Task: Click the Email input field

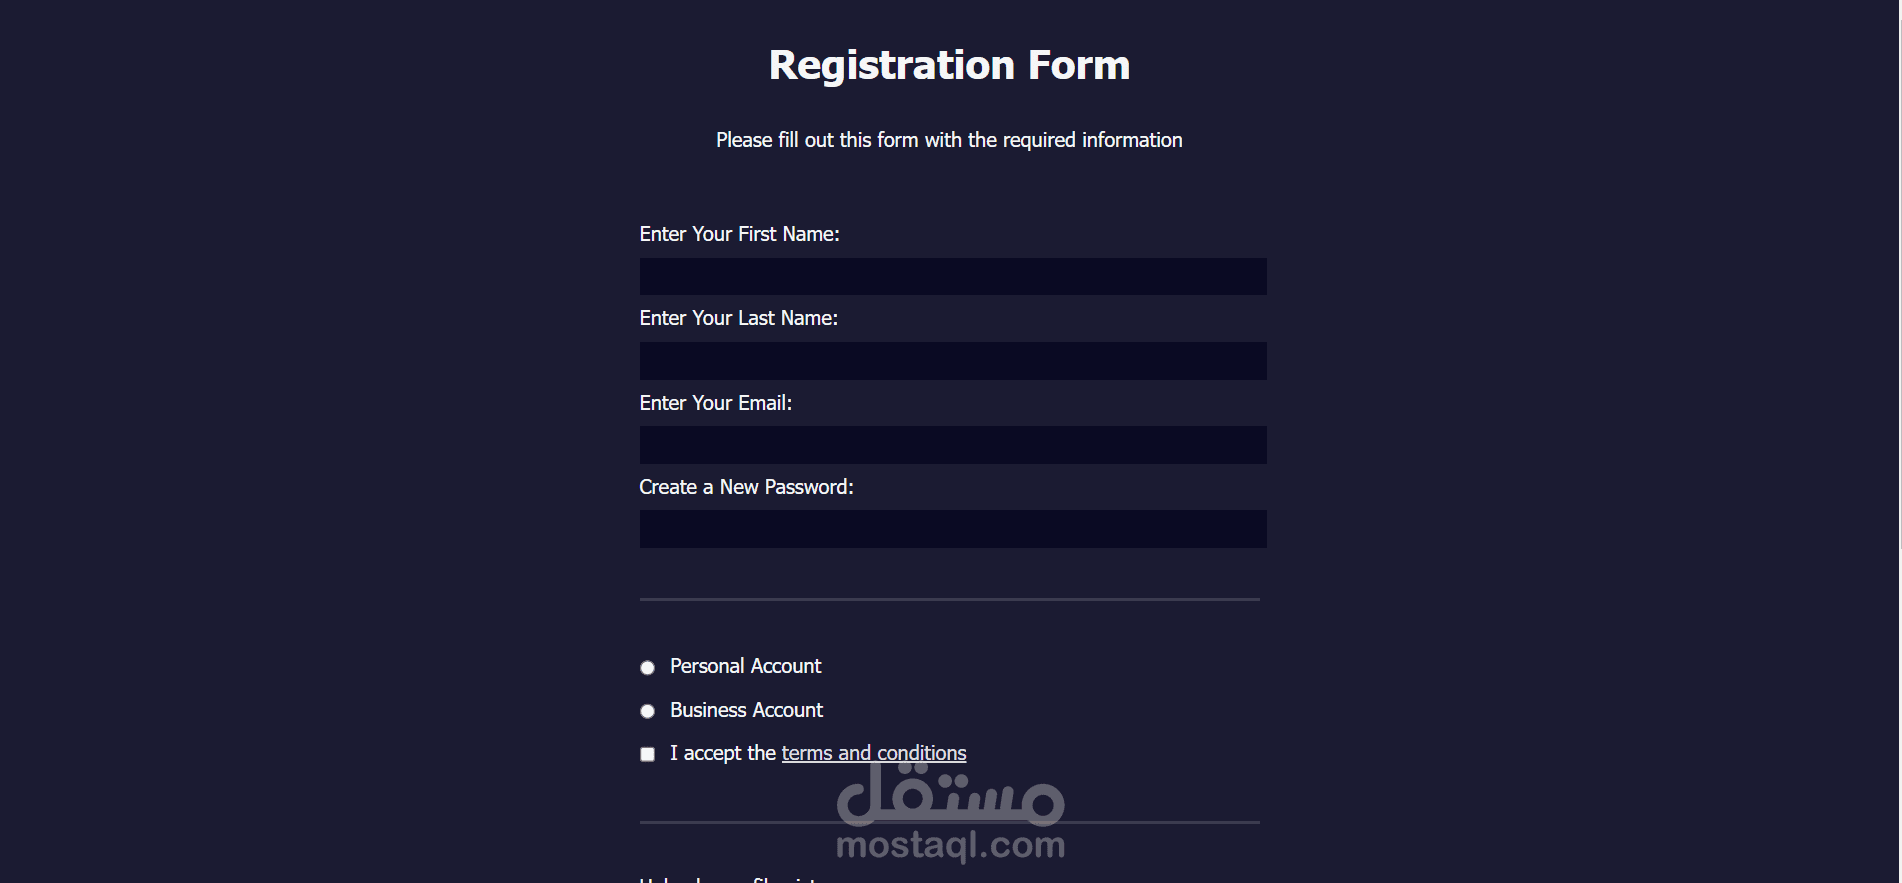Action: tap(952, 444)
